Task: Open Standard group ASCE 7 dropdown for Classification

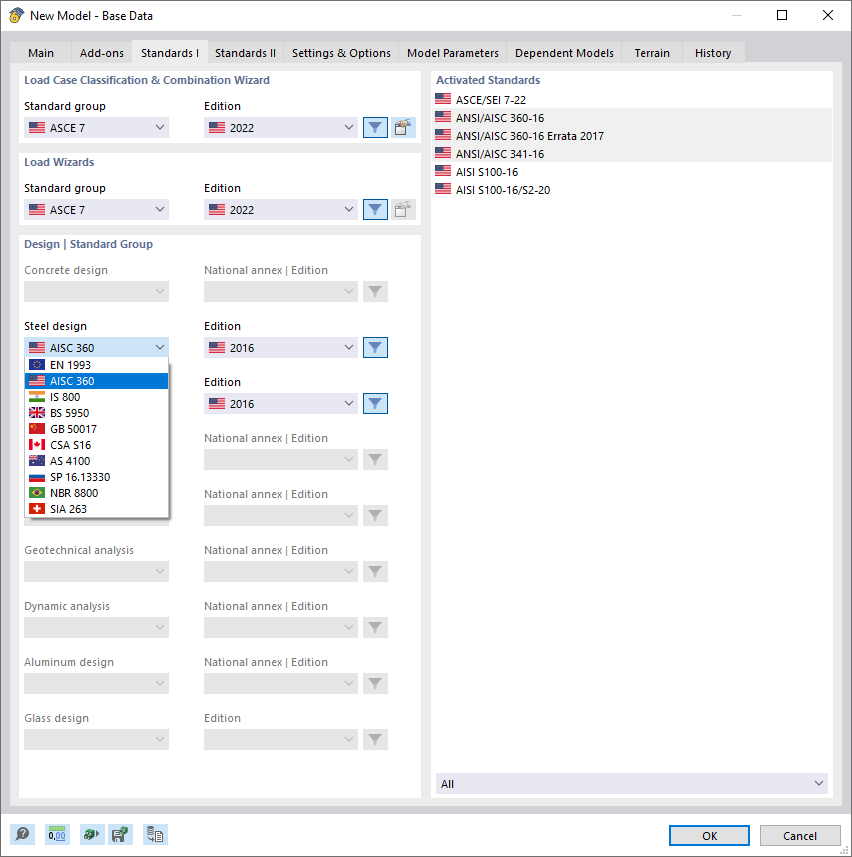Action: click(x=96, y=127)
